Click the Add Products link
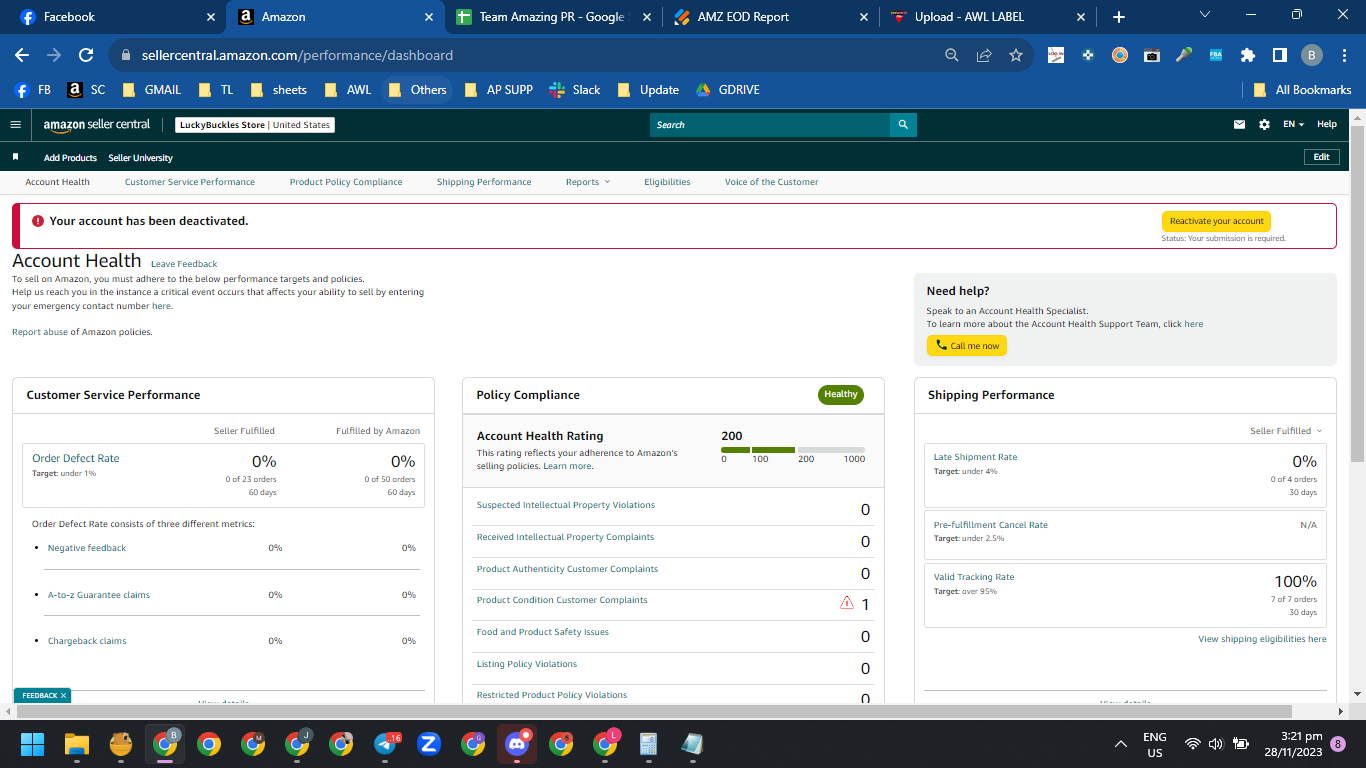The height and width of the screenshot is (768, 1366). pyautogui.click(x=70, y=158)
